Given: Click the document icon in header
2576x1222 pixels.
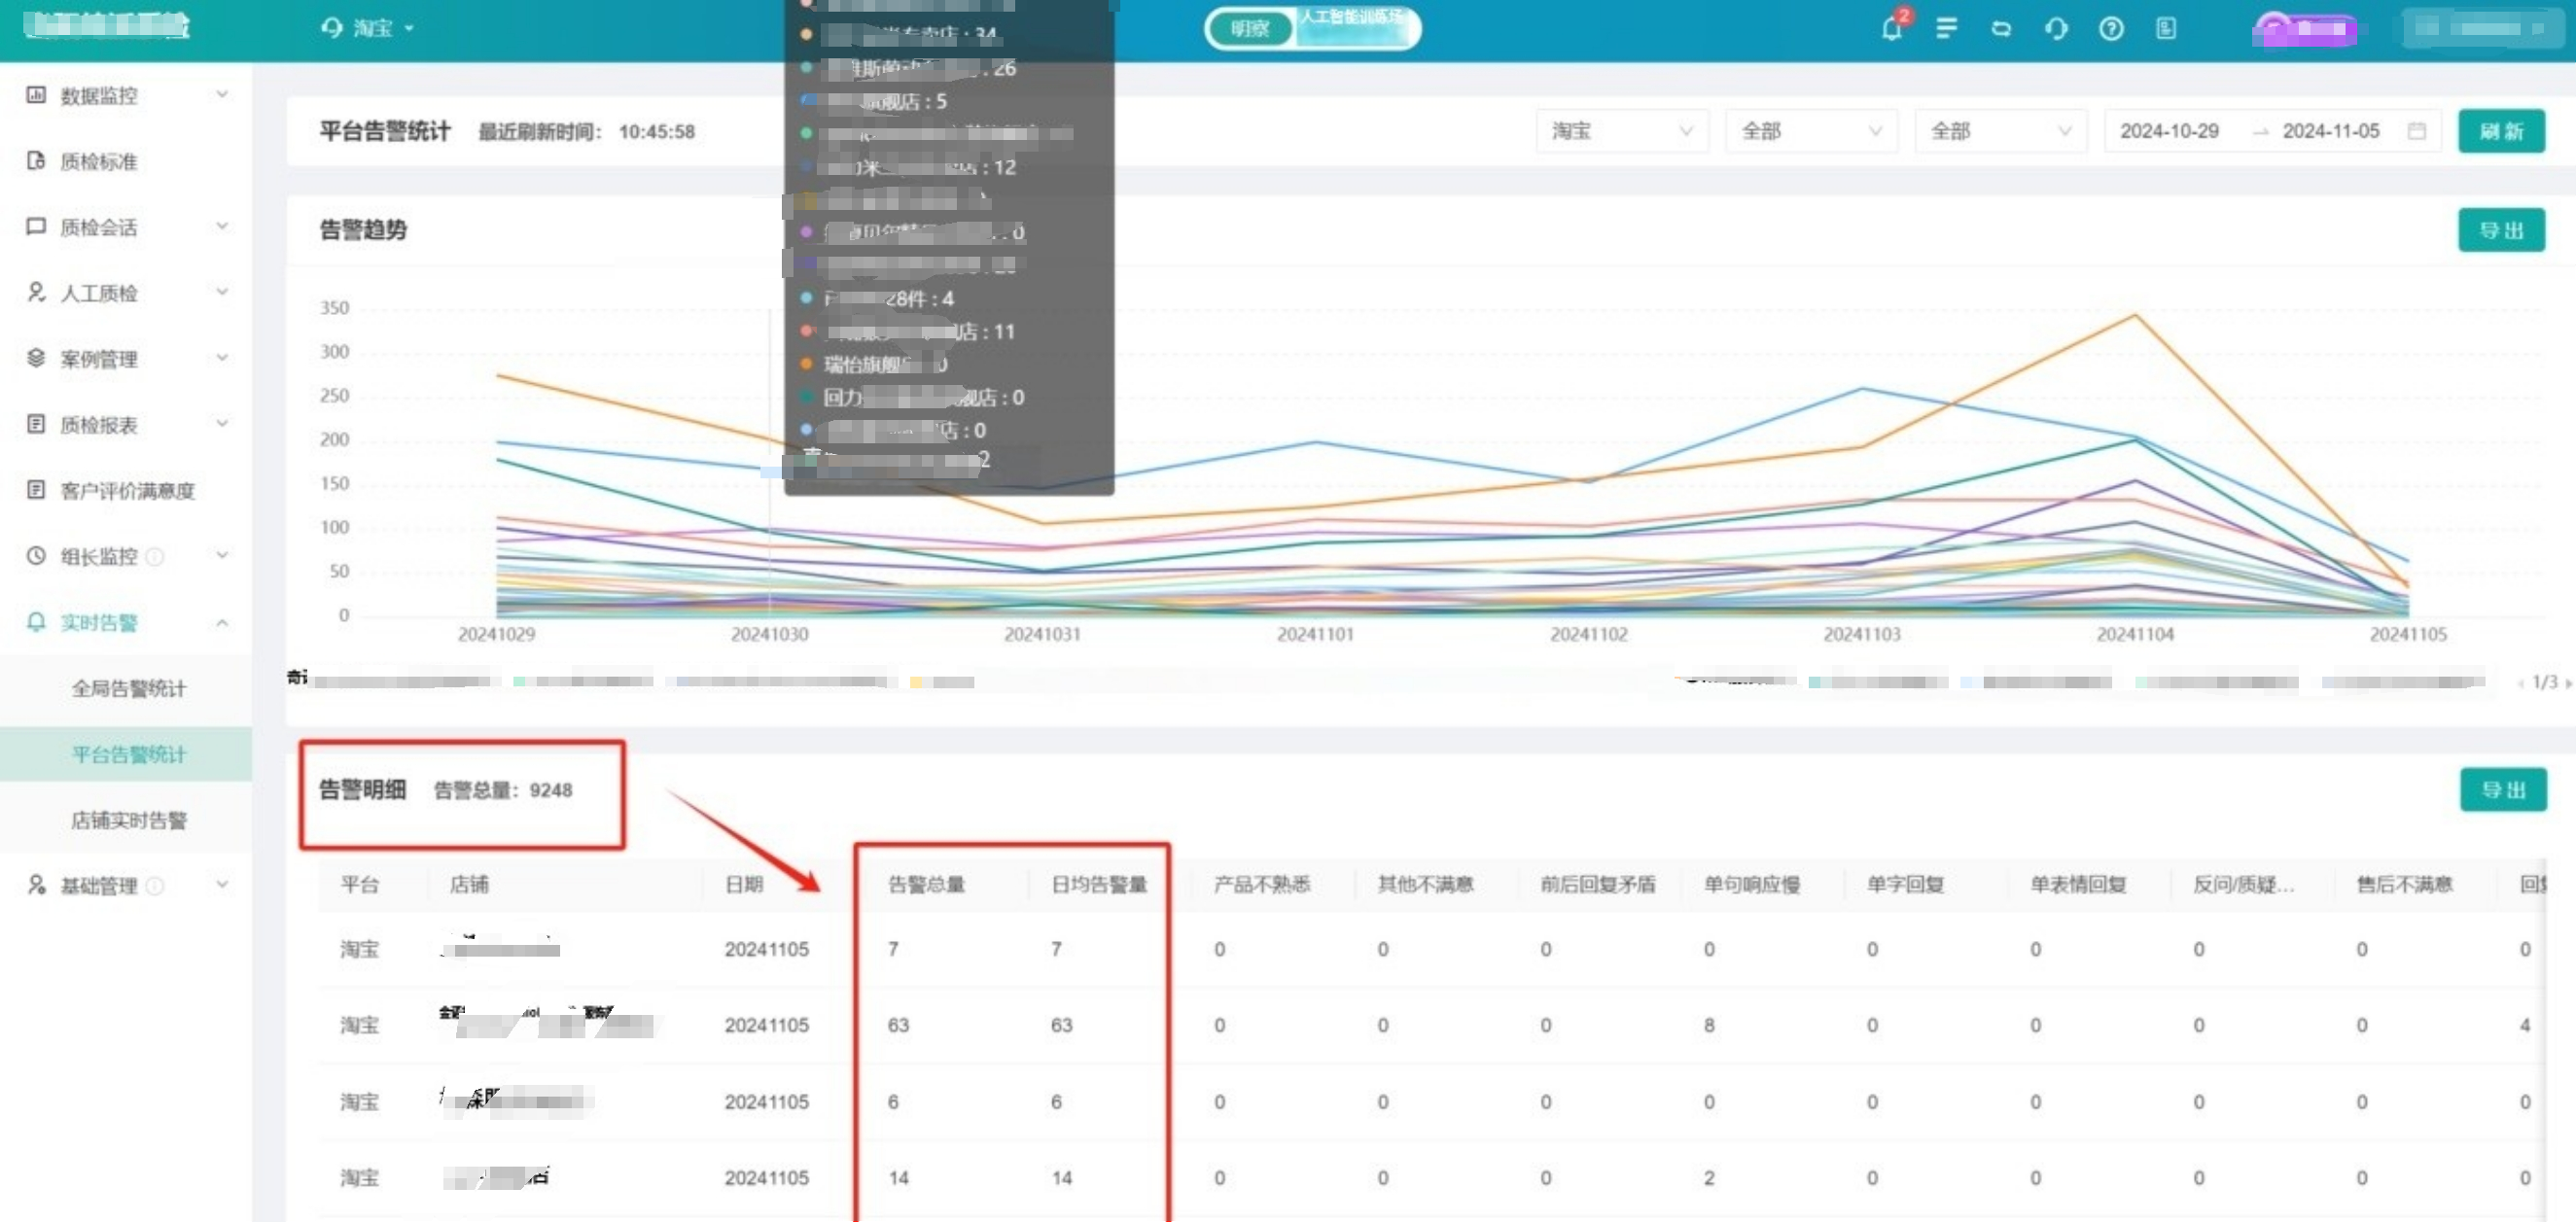Looking at the screenshot, I should (2166, 28).
